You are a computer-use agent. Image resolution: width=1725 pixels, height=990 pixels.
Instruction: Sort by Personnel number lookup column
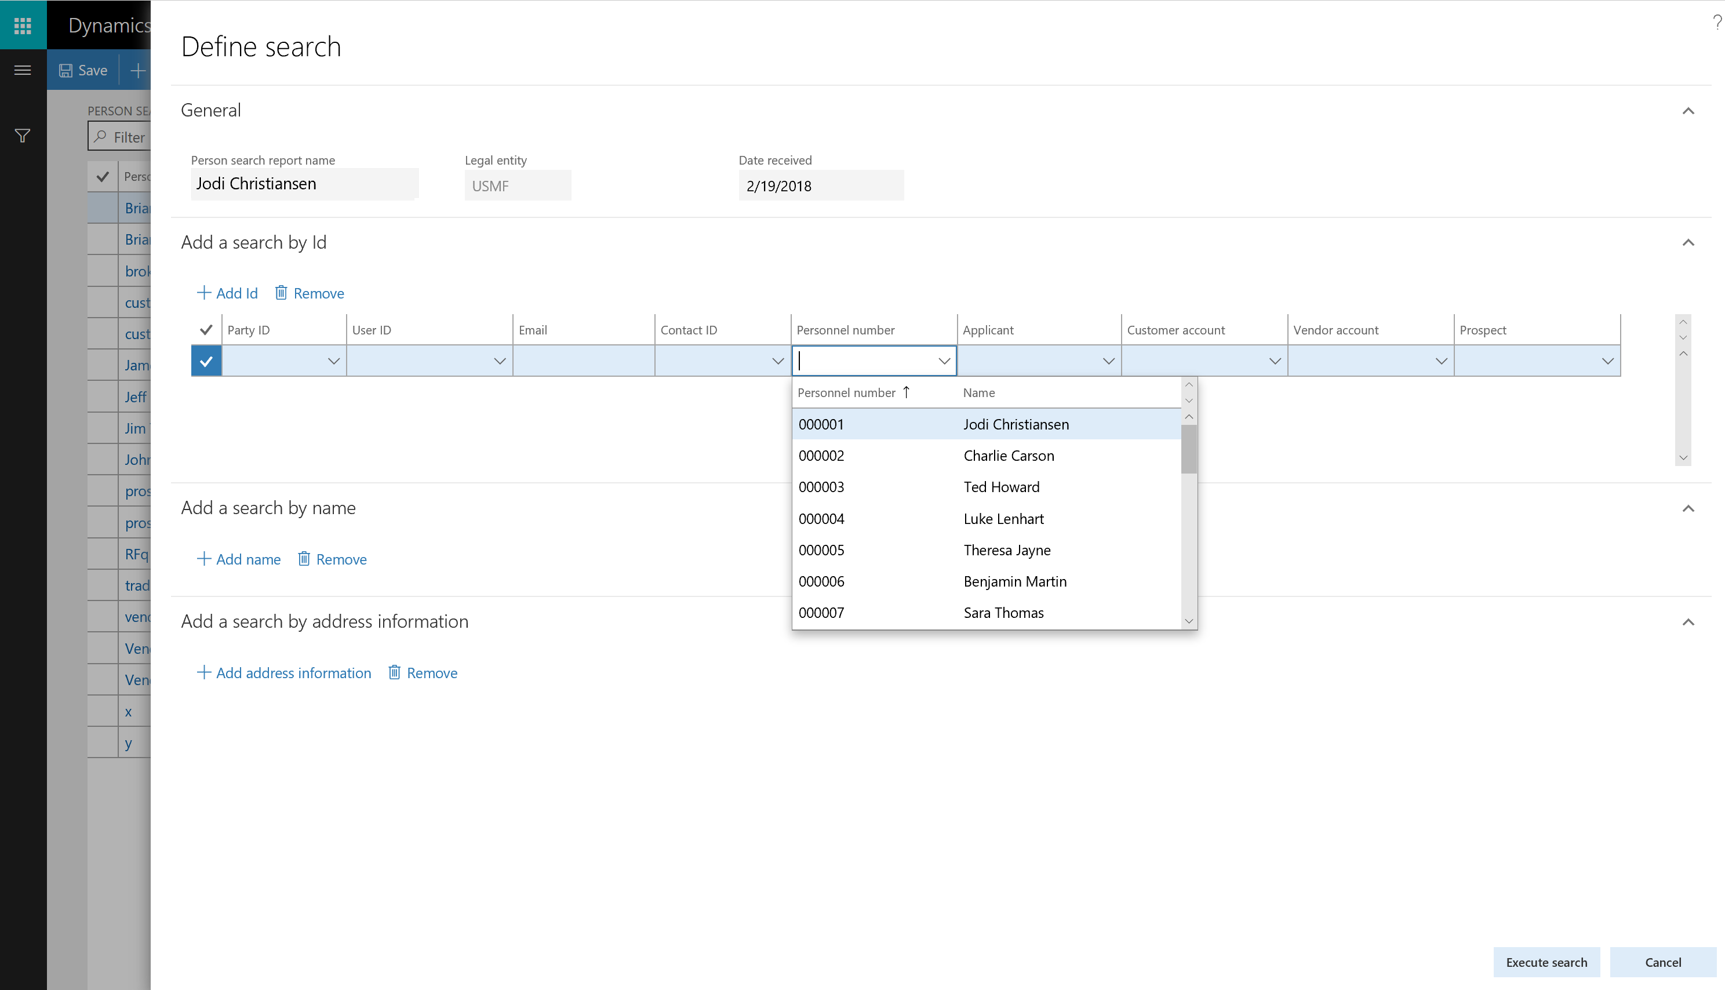[x=854, y=393]
